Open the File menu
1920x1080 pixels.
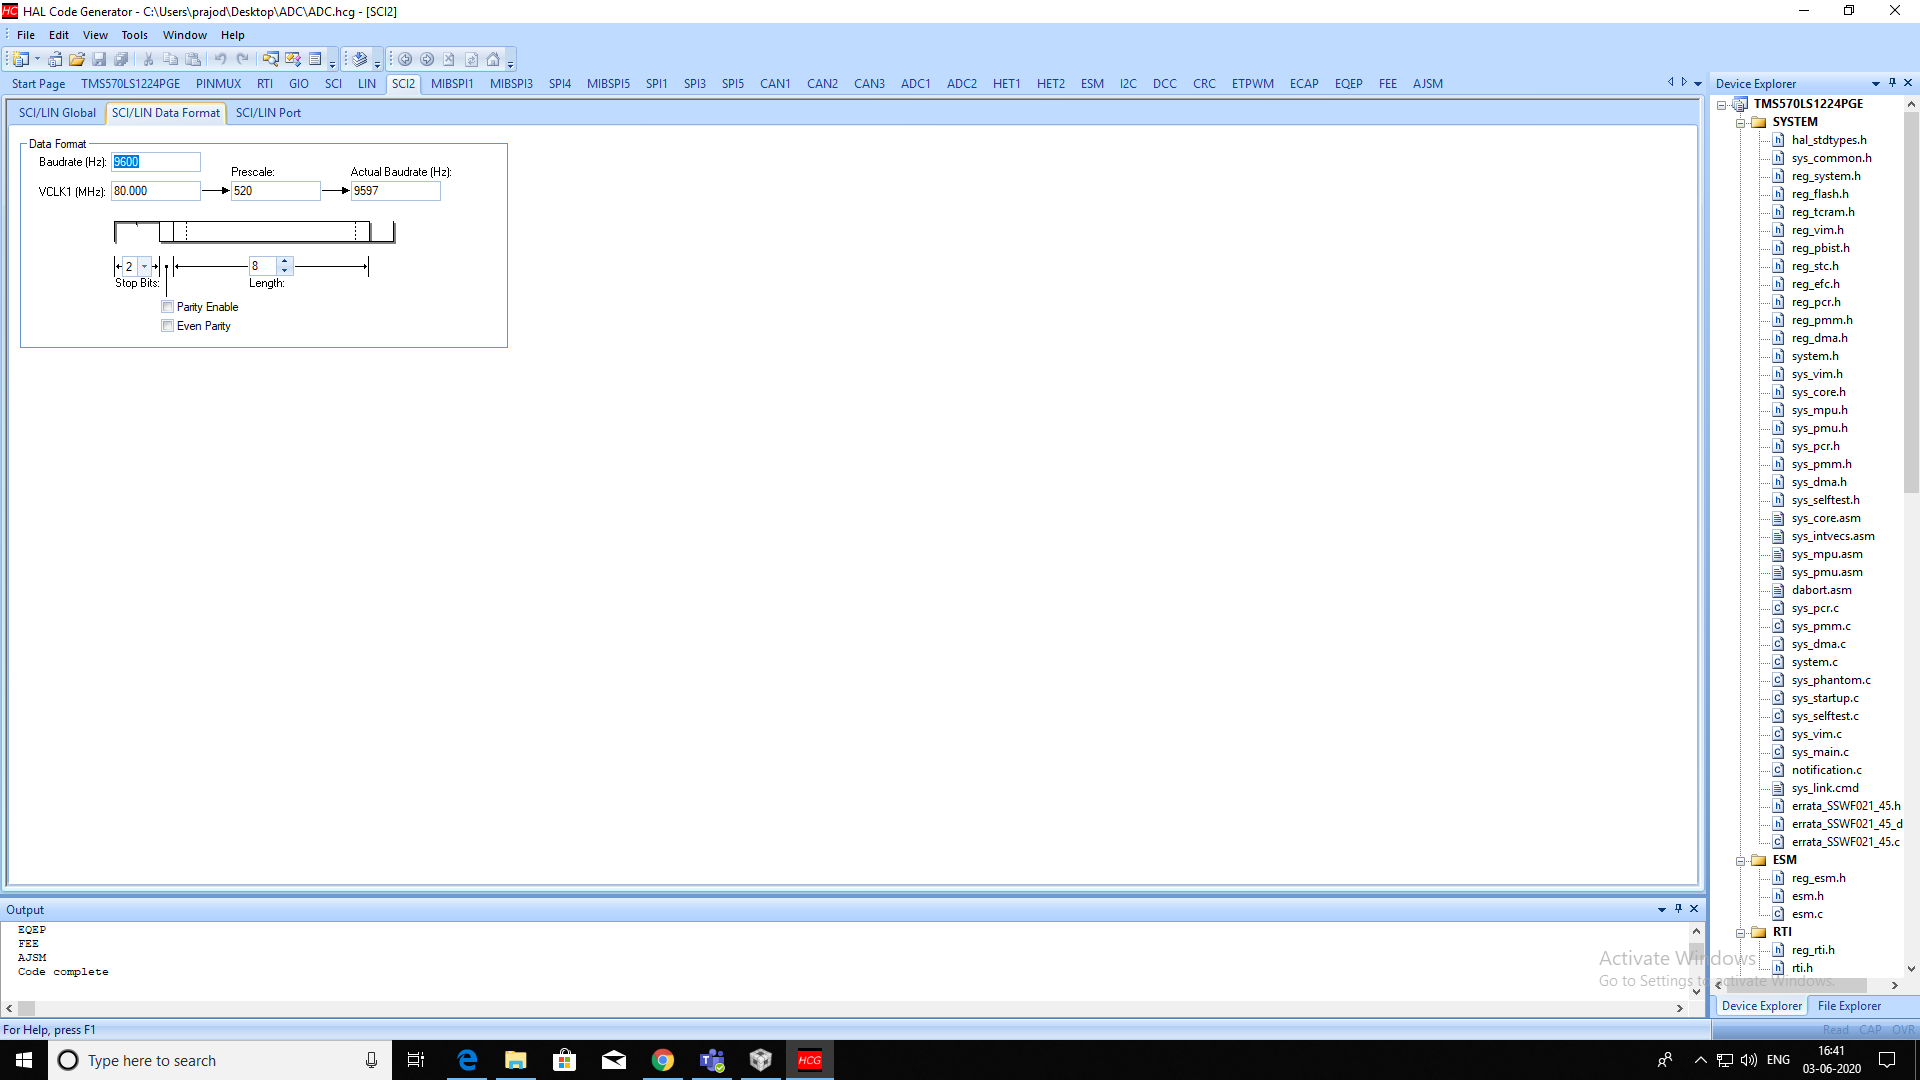pyautogui.click(x=26, y=35)
